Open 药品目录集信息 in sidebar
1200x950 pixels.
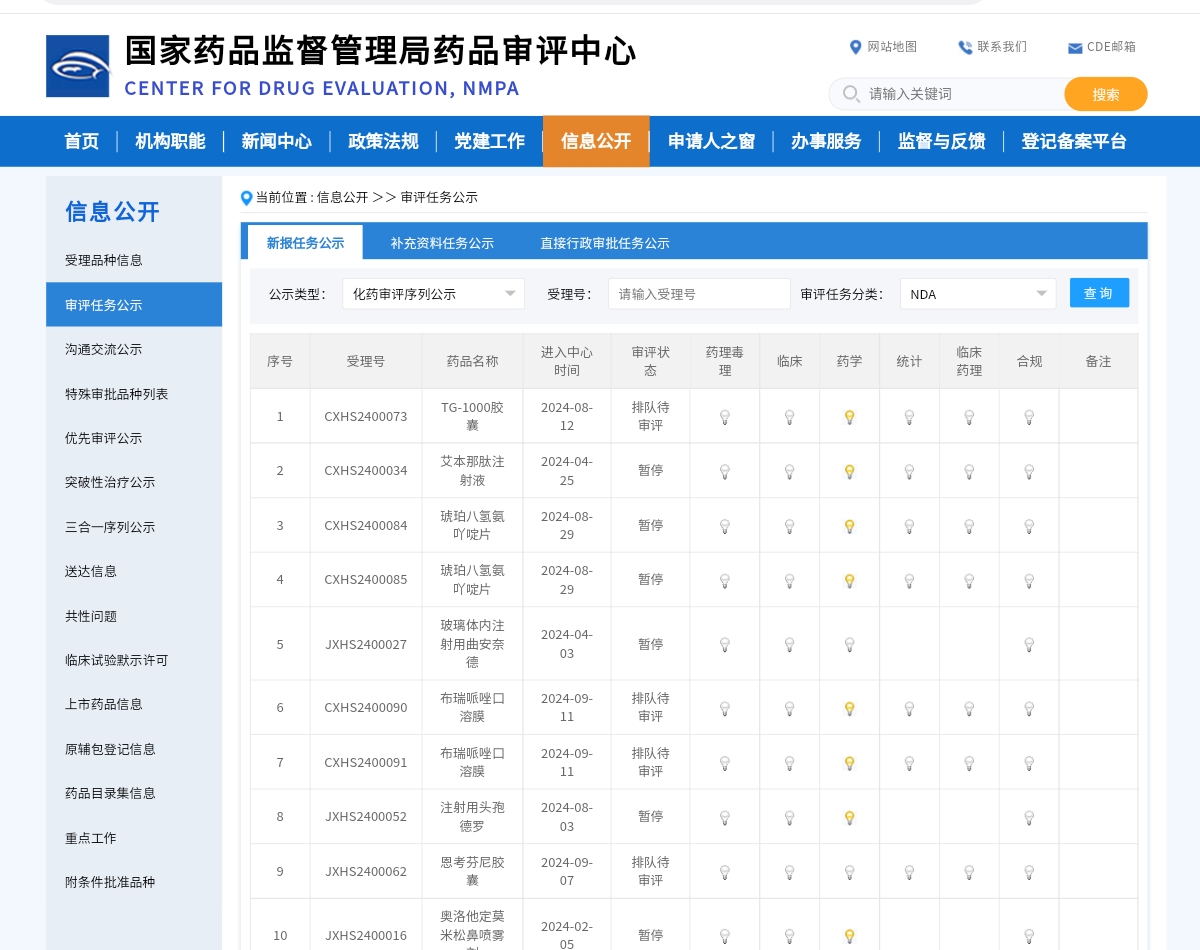(x=134, y=793)
